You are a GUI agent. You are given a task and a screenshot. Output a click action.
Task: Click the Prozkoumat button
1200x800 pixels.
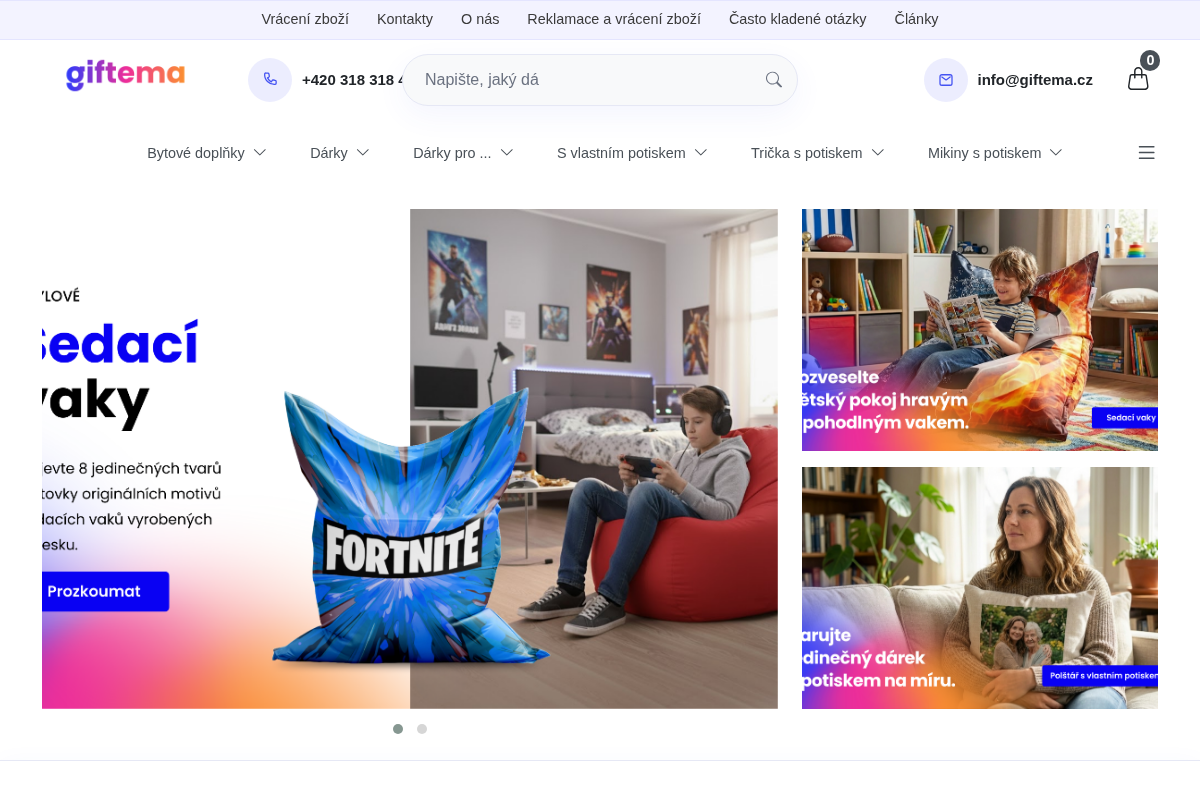point(104,591)
